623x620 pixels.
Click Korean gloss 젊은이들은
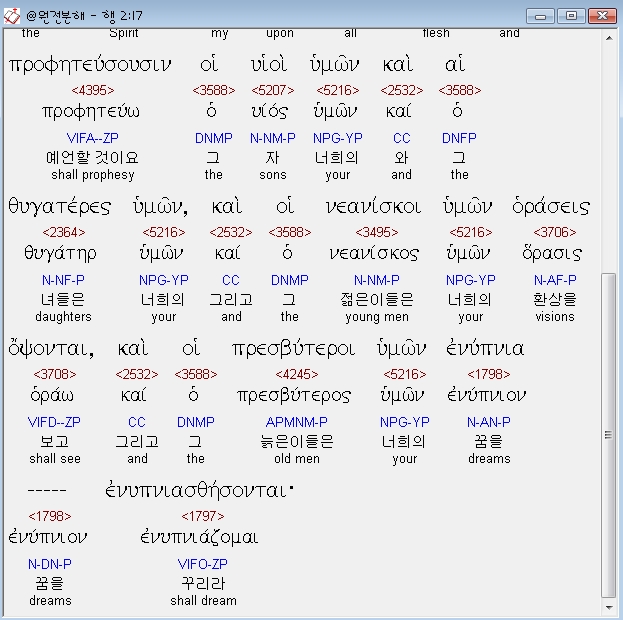click(x=377, y=300)
